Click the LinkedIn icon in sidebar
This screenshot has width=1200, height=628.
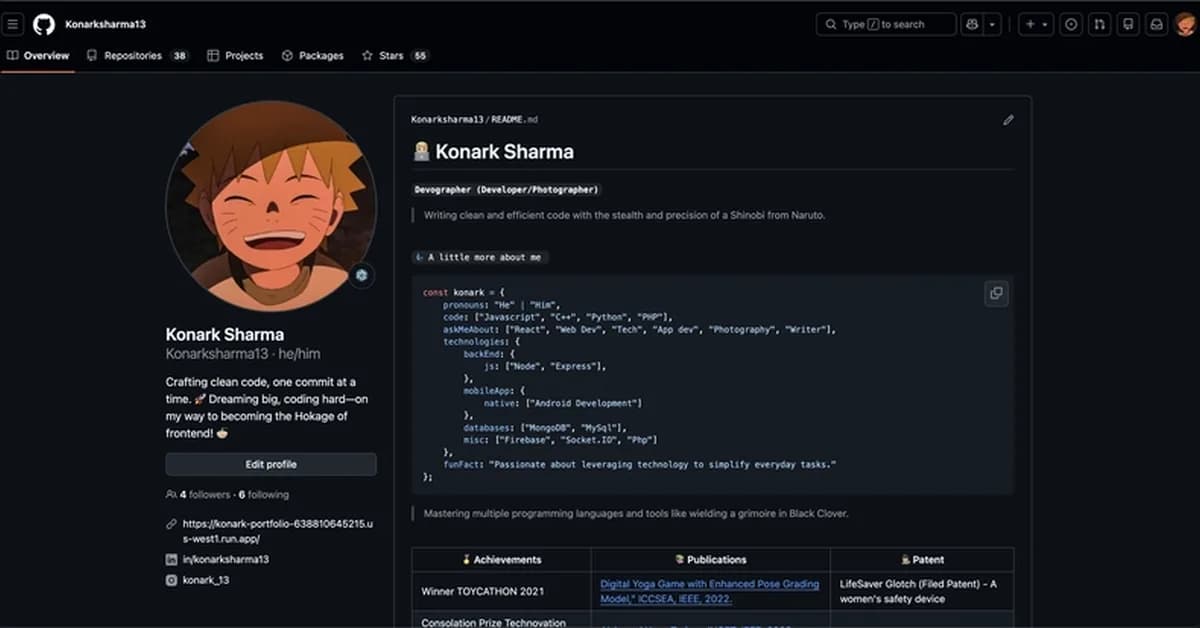point(172,560)
